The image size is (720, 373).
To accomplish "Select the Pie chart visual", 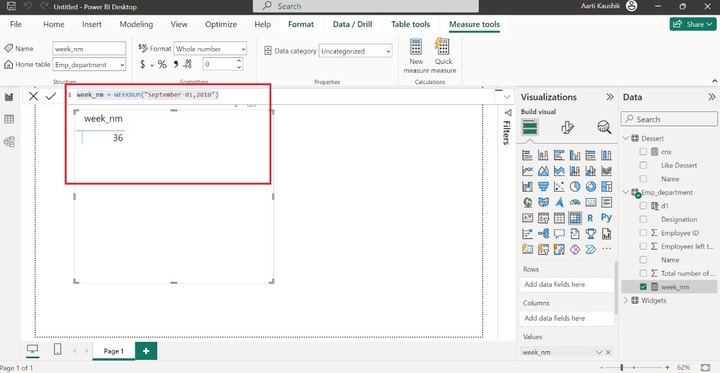I will coord(575,186).
